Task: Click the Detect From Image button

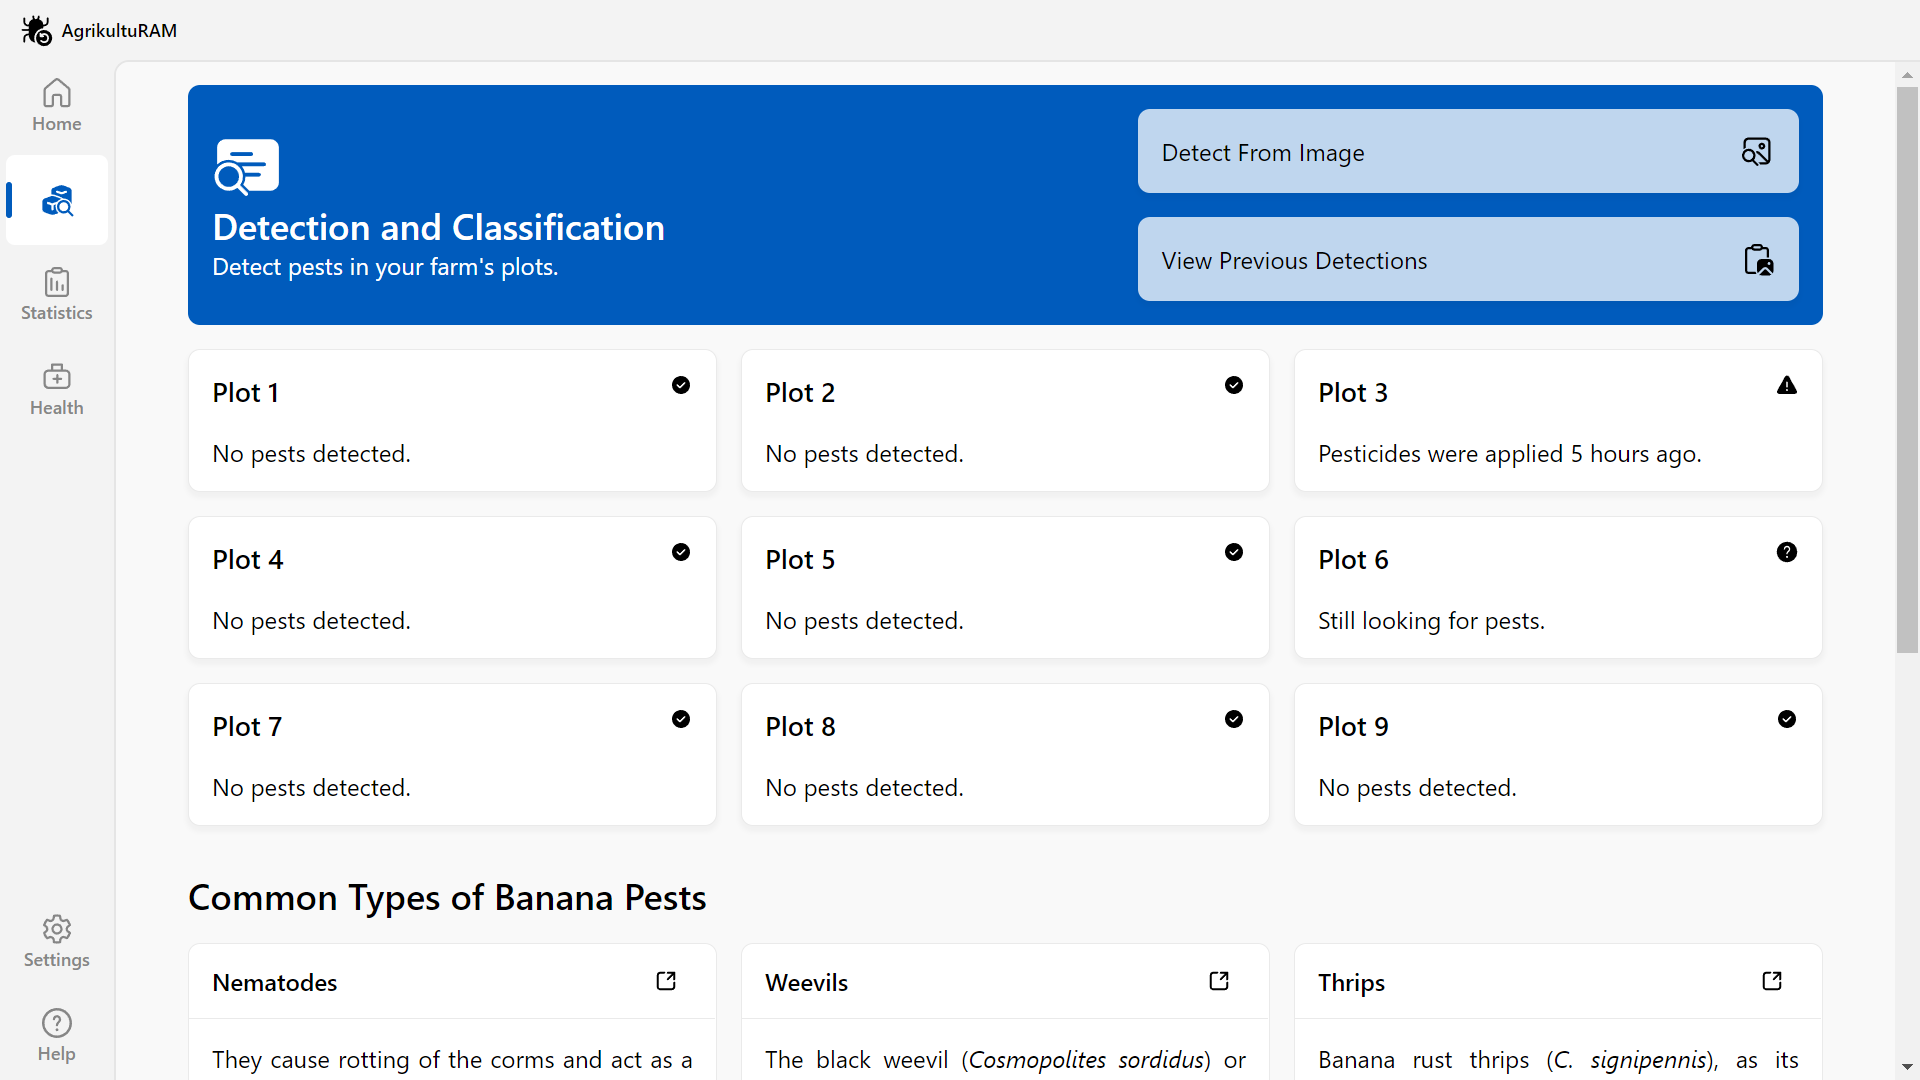Action: pyautogui.click(x=1467, y=152)
